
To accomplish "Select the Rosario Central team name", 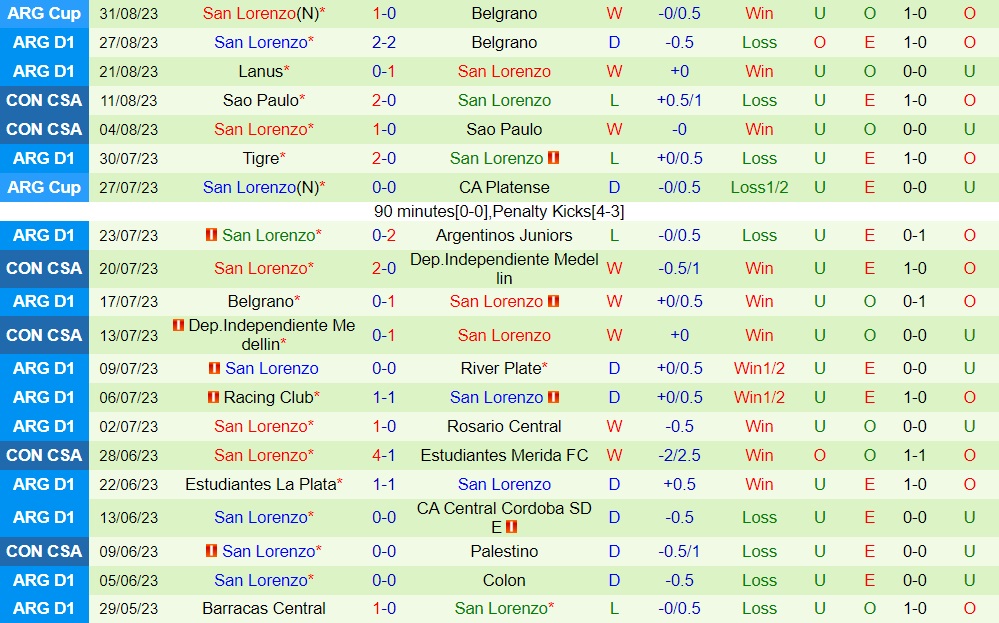I will [504, 426].
